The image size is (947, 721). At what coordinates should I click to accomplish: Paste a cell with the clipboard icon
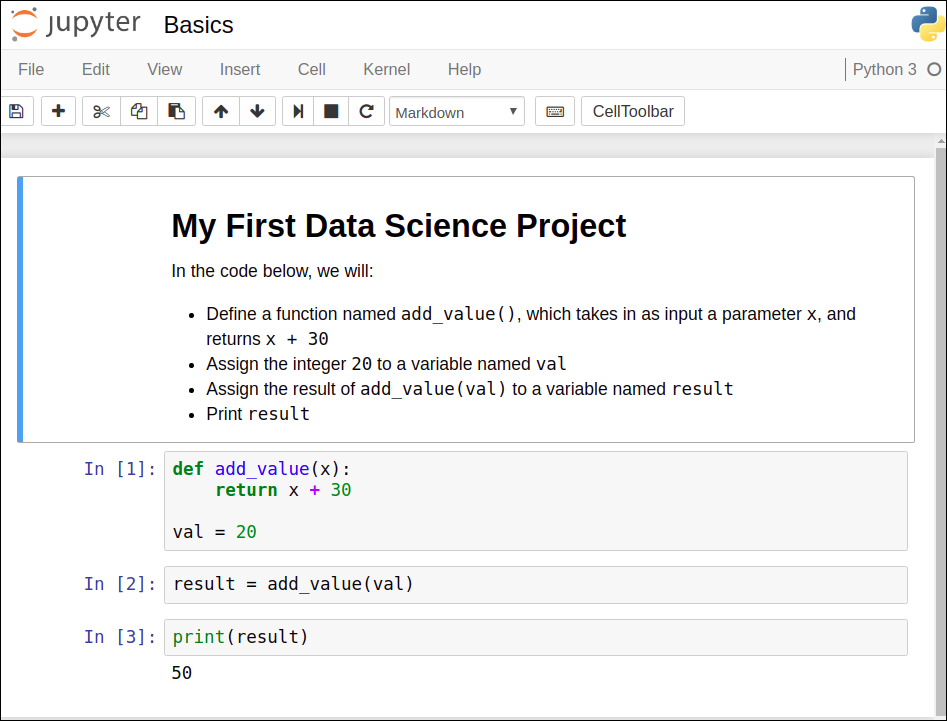click(176, 111)
